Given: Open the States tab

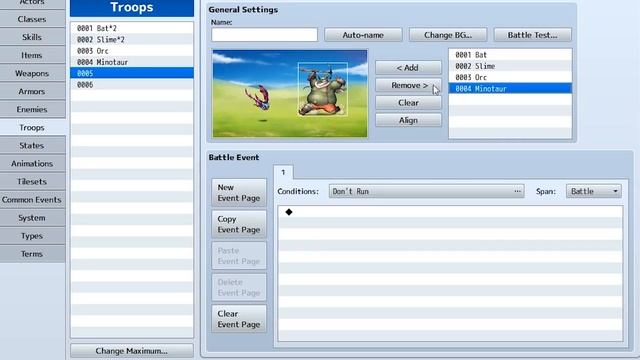Looking at the screenshot, I should pos(32,145).
